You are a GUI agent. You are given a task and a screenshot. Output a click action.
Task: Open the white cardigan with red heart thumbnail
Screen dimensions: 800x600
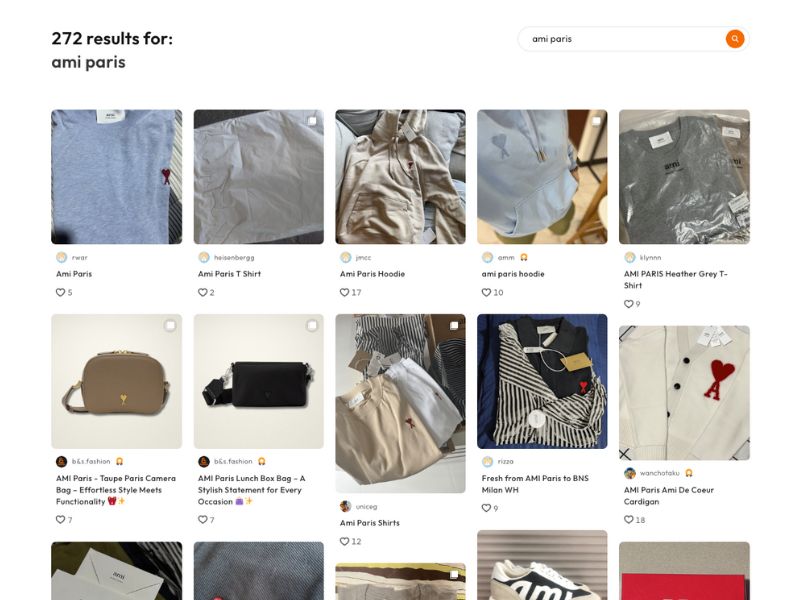684,392
